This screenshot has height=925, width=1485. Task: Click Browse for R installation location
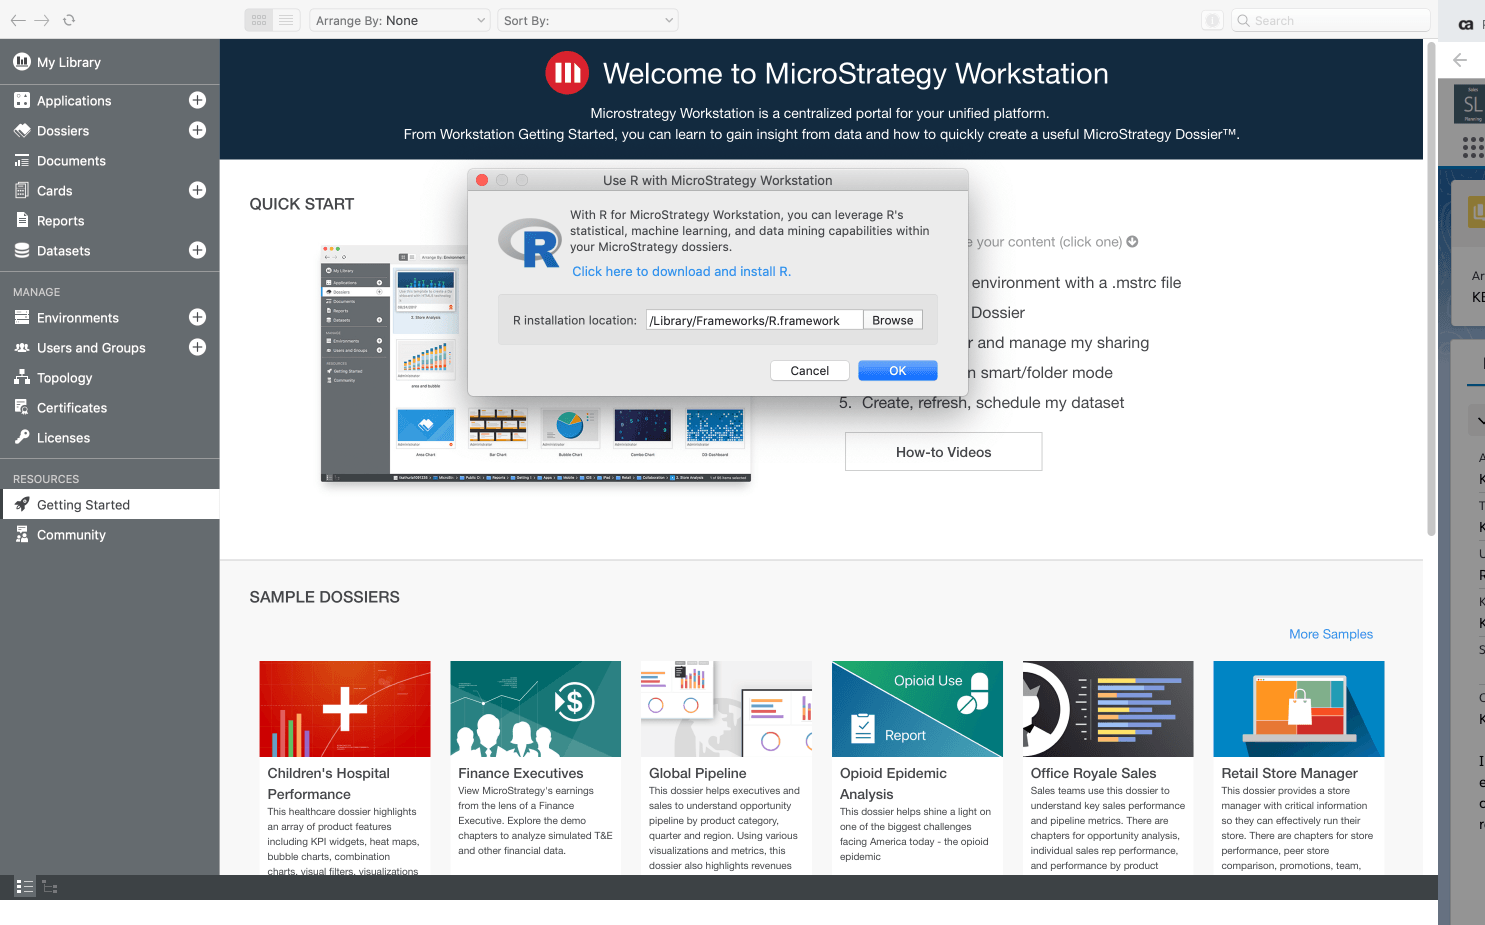(x=893, y=320)
